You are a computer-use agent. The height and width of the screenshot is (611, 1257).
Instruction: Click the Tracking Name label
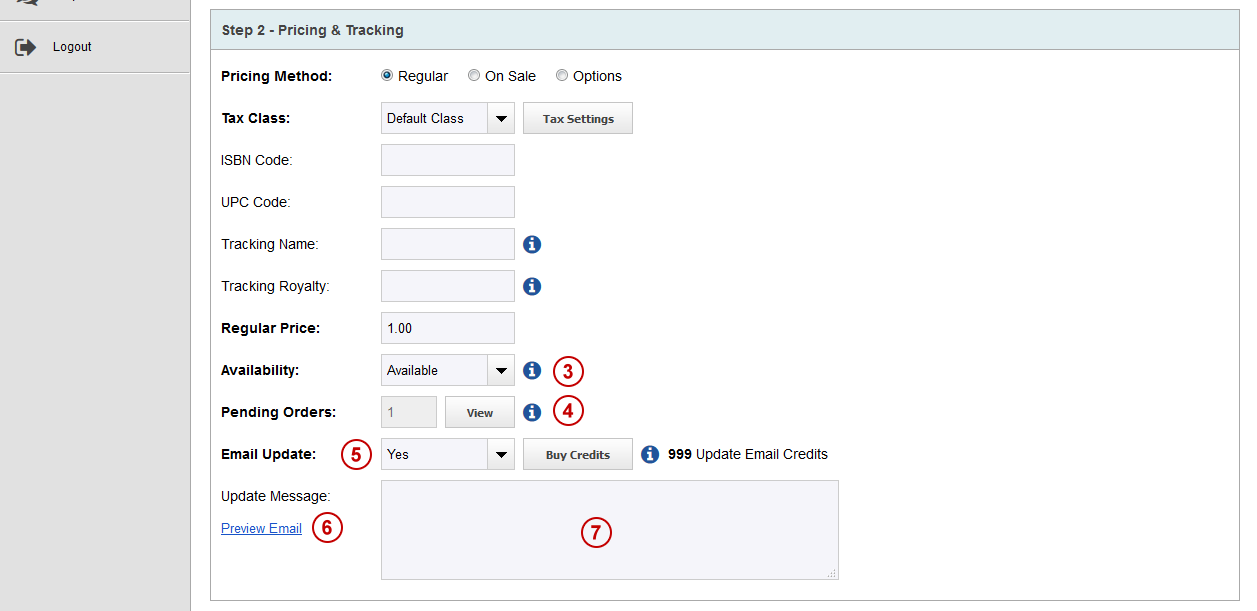coord(270,244)
